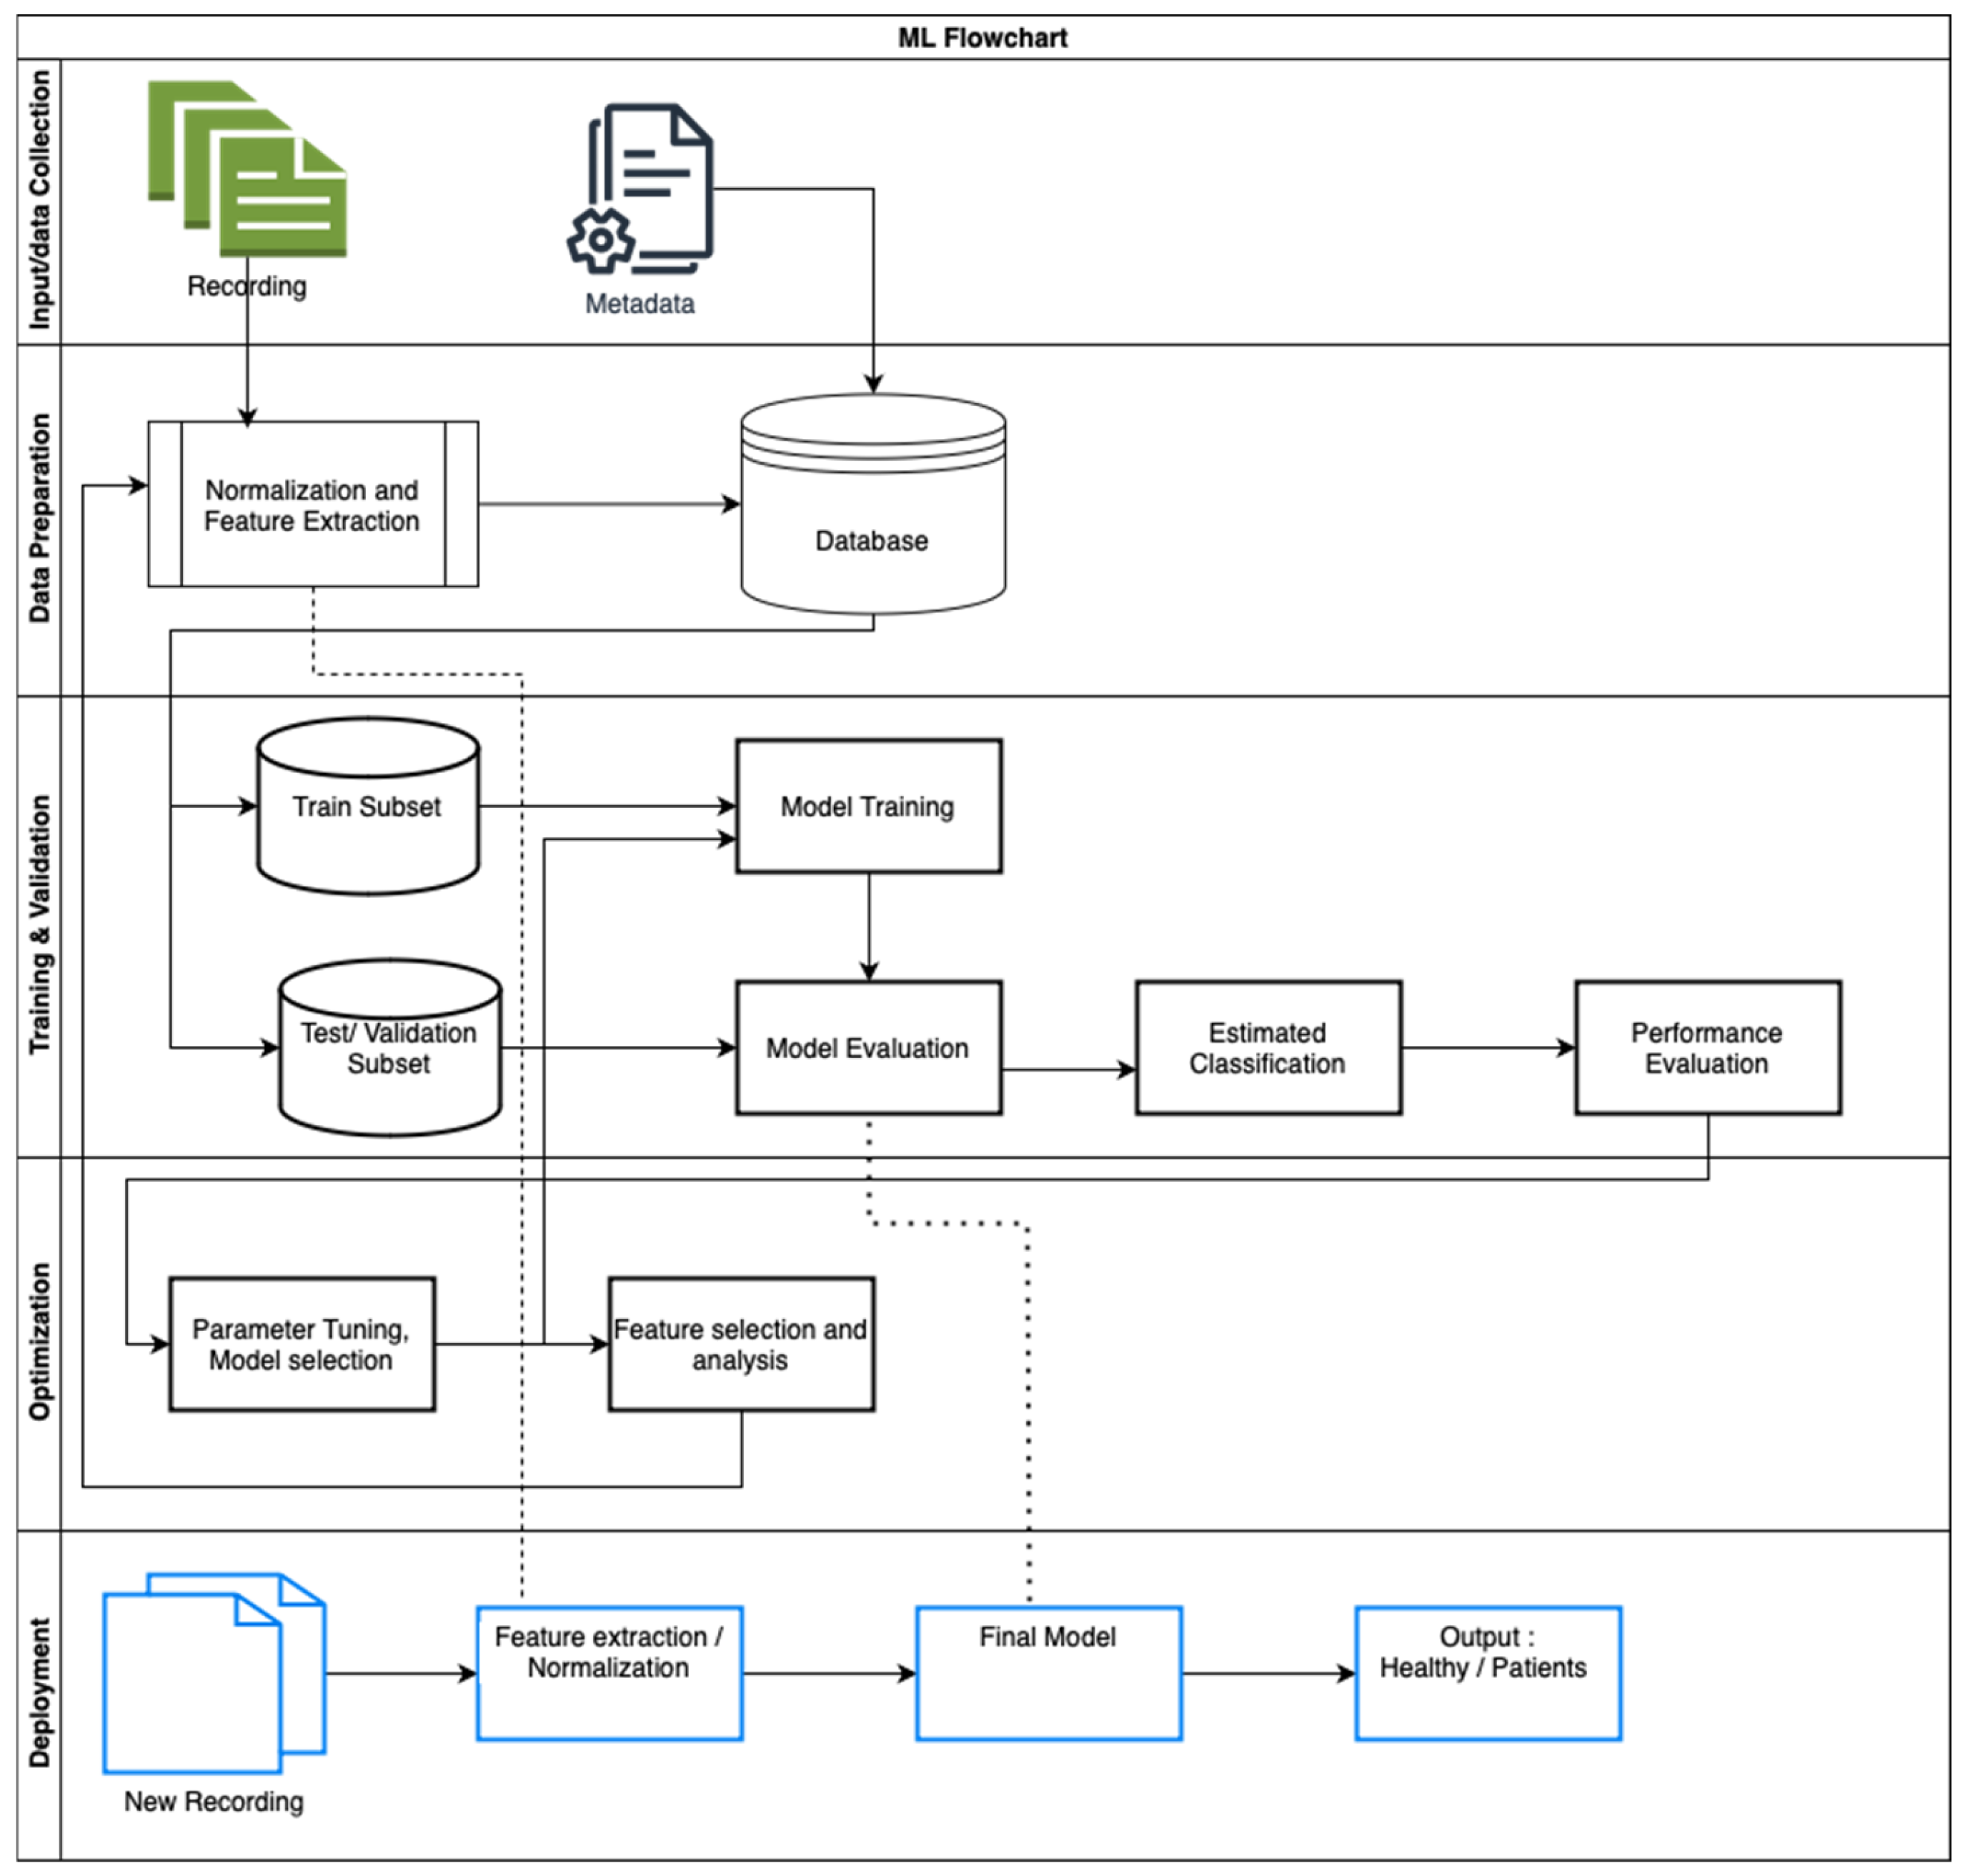
Task: Select the Train Subset cylinder
Action: coord(367,806)
